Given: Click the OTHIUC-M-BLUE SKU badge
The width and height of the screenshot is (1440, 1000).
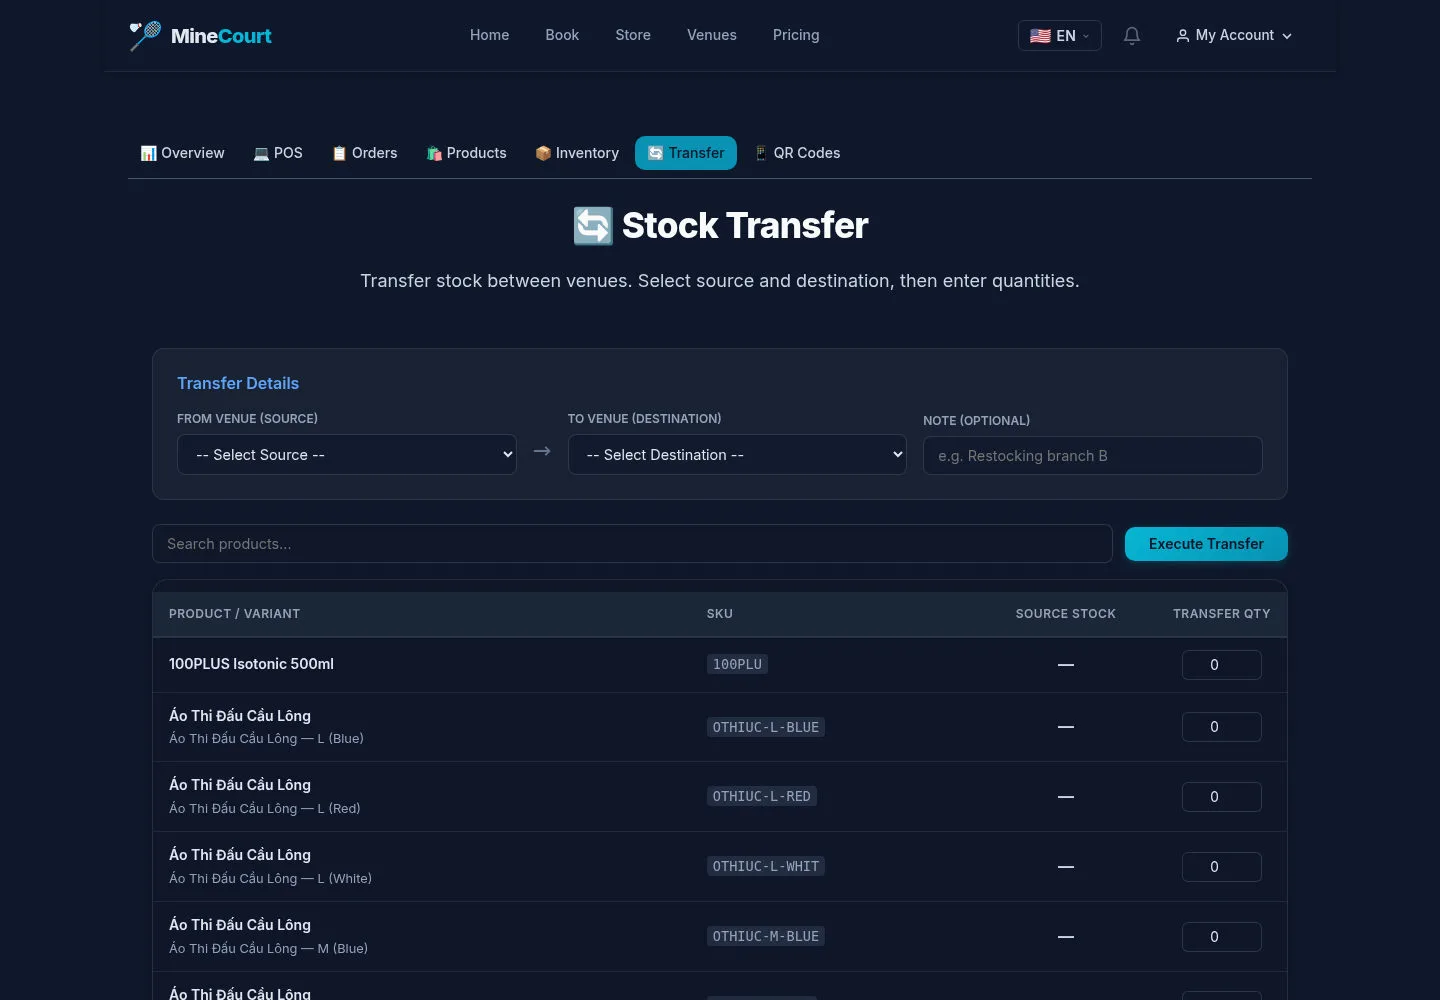Looking at the screenshot, I should click(766, 936).
